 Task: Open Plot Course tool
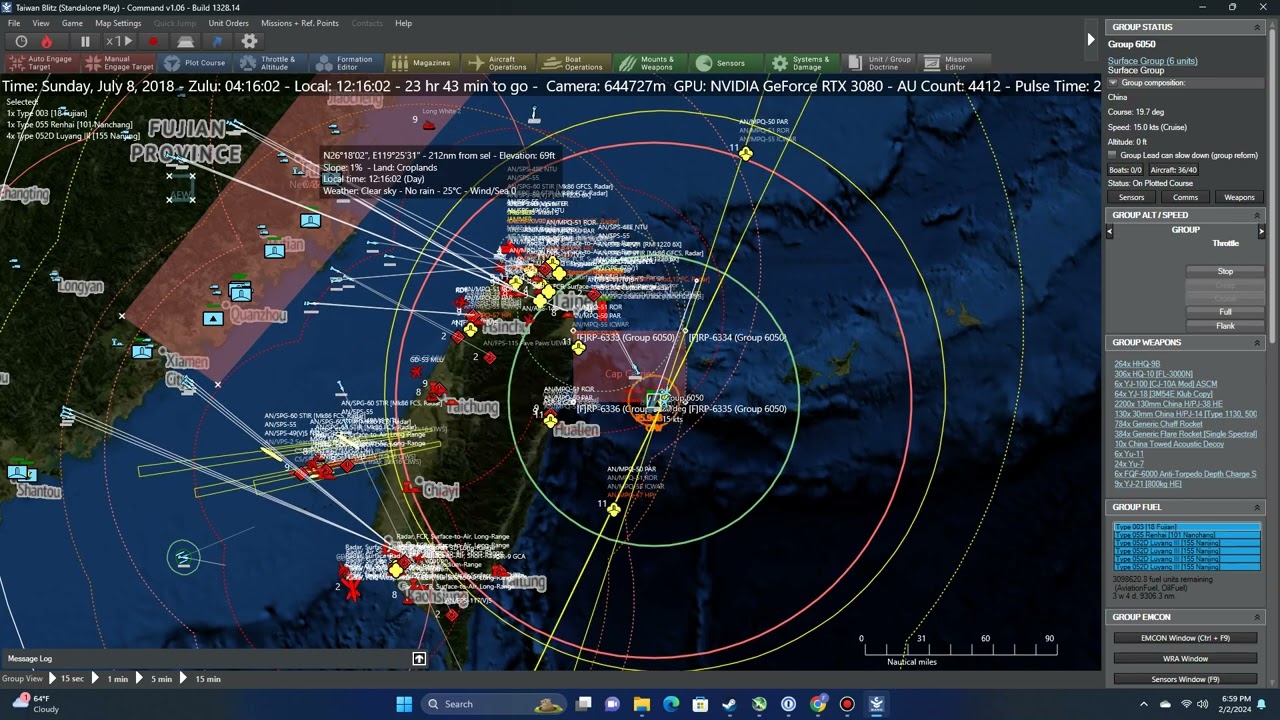[x=194, y=63]
